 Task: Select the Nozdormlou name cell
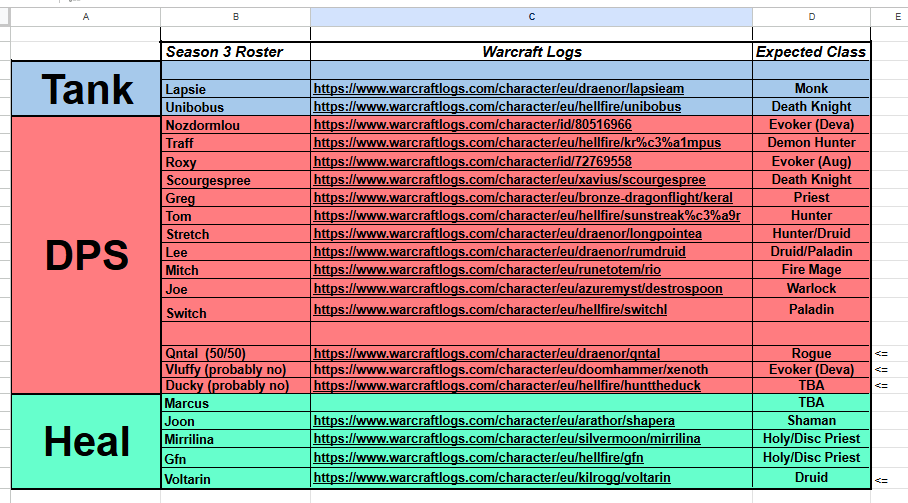click(236, 124)
